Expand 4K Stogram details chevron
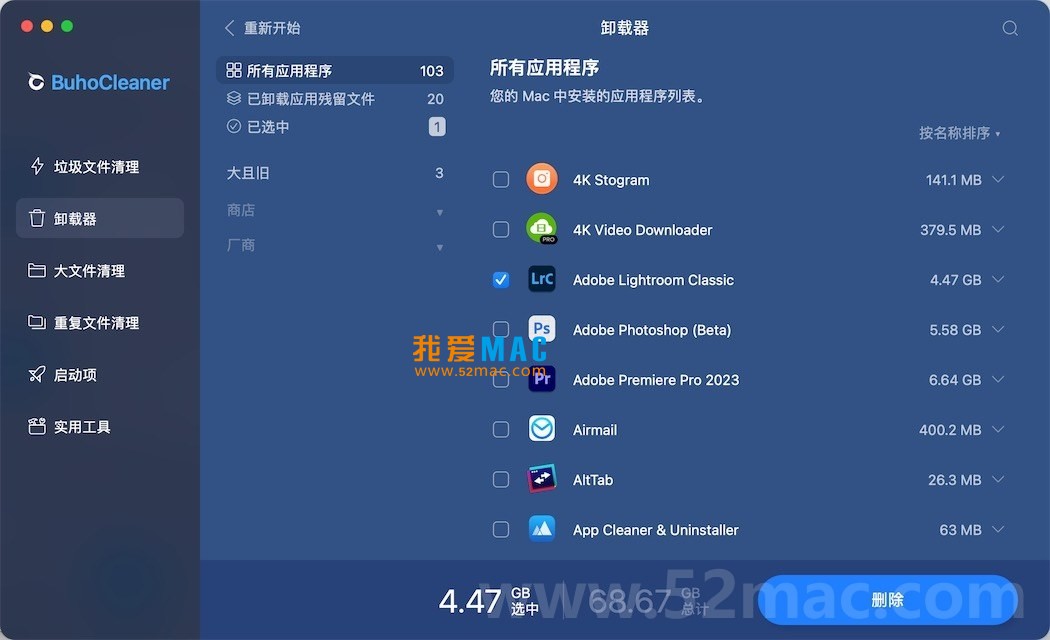 click(998, 179)
